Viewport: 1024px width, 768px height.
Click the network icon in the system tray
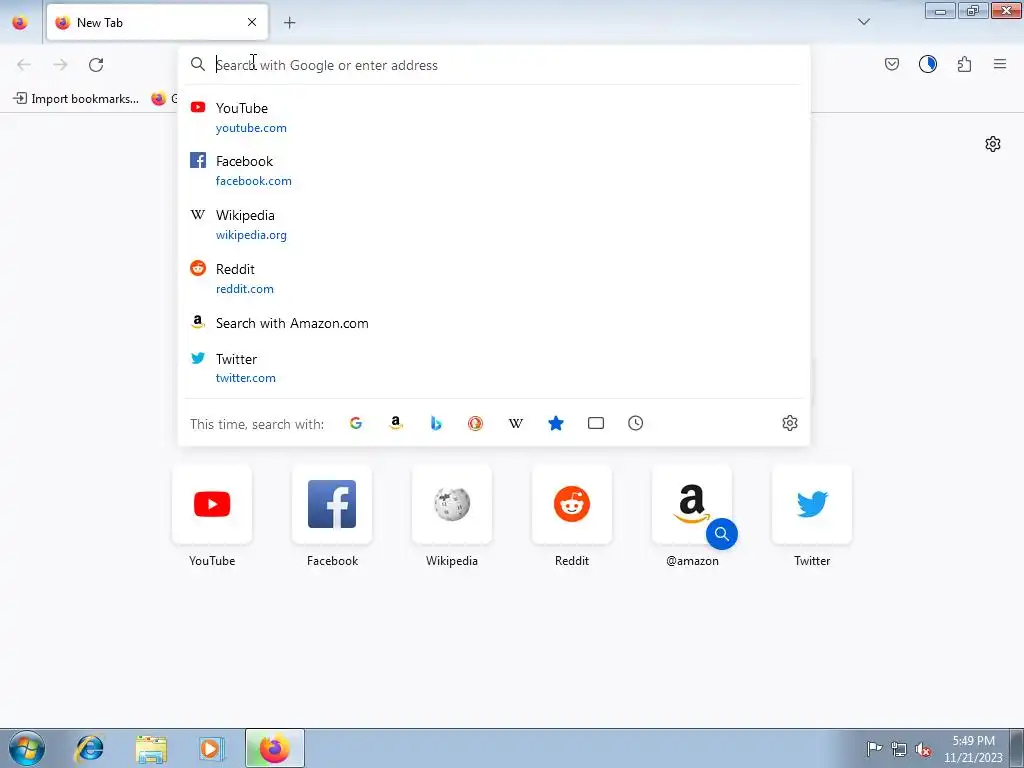[899, 749]
